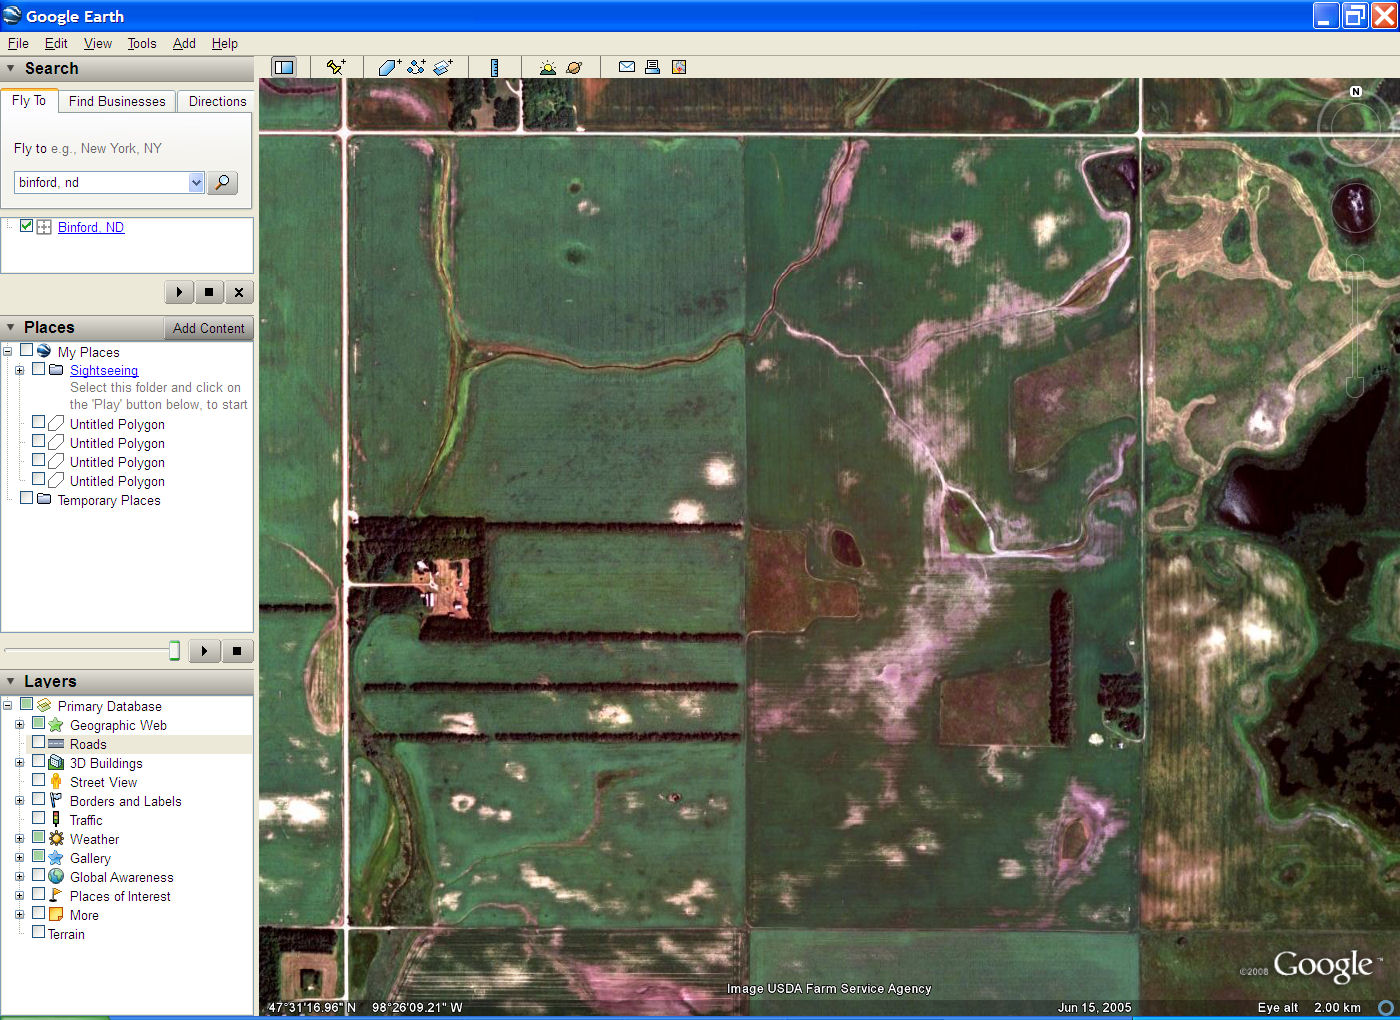Click the Print toolbar icon
Image resolution: width=1400 pixels, height=1020 pixels.
[x=652, y=67]
